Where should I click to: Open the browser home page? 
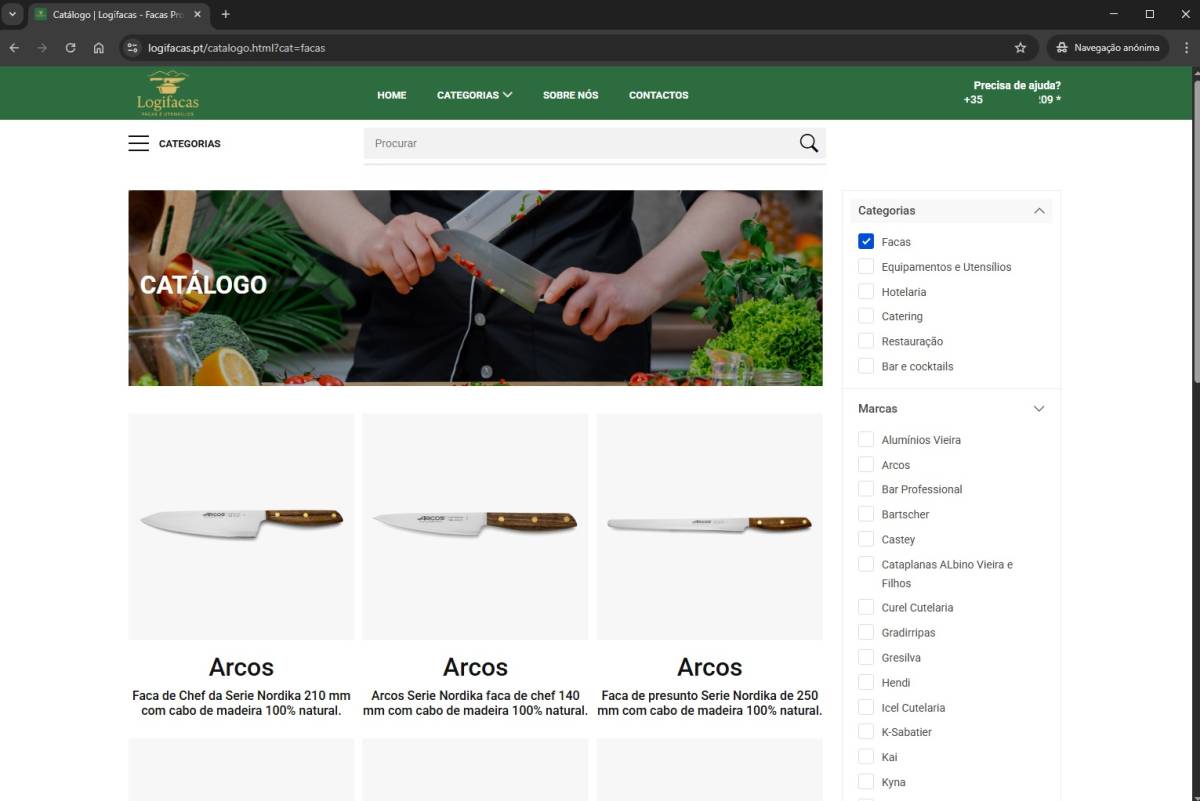(98, 47)
